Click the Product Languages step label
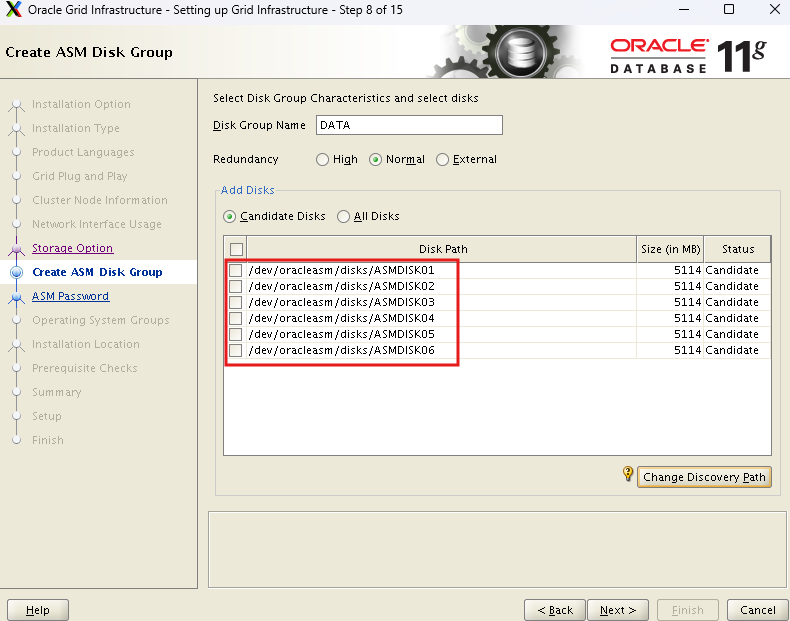This screenshot has width=790, height=621. tap(83, 152)
